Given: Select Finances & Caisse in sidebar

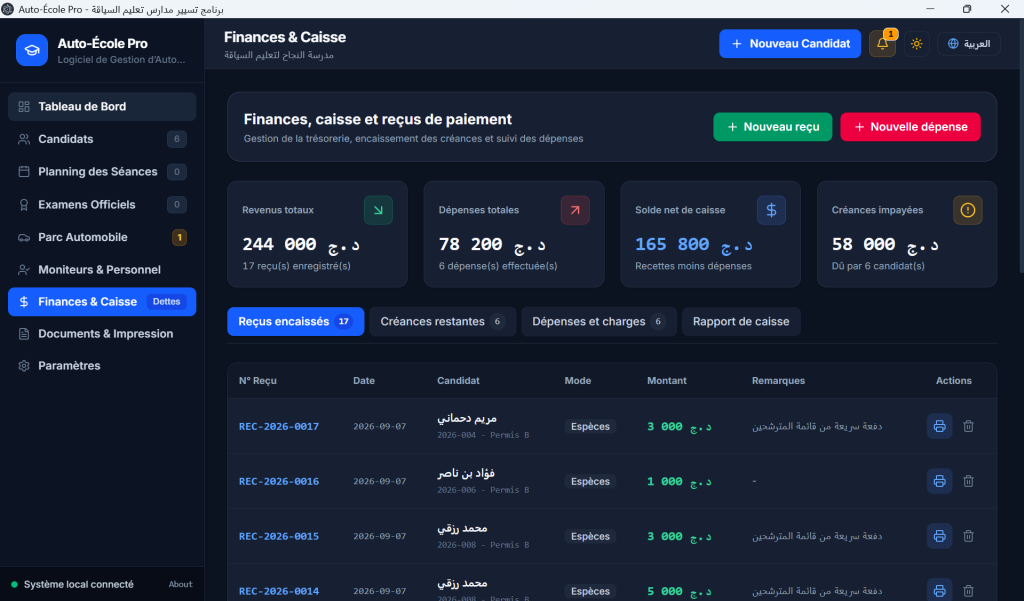Looking at the screenshot, I should 102,302.
